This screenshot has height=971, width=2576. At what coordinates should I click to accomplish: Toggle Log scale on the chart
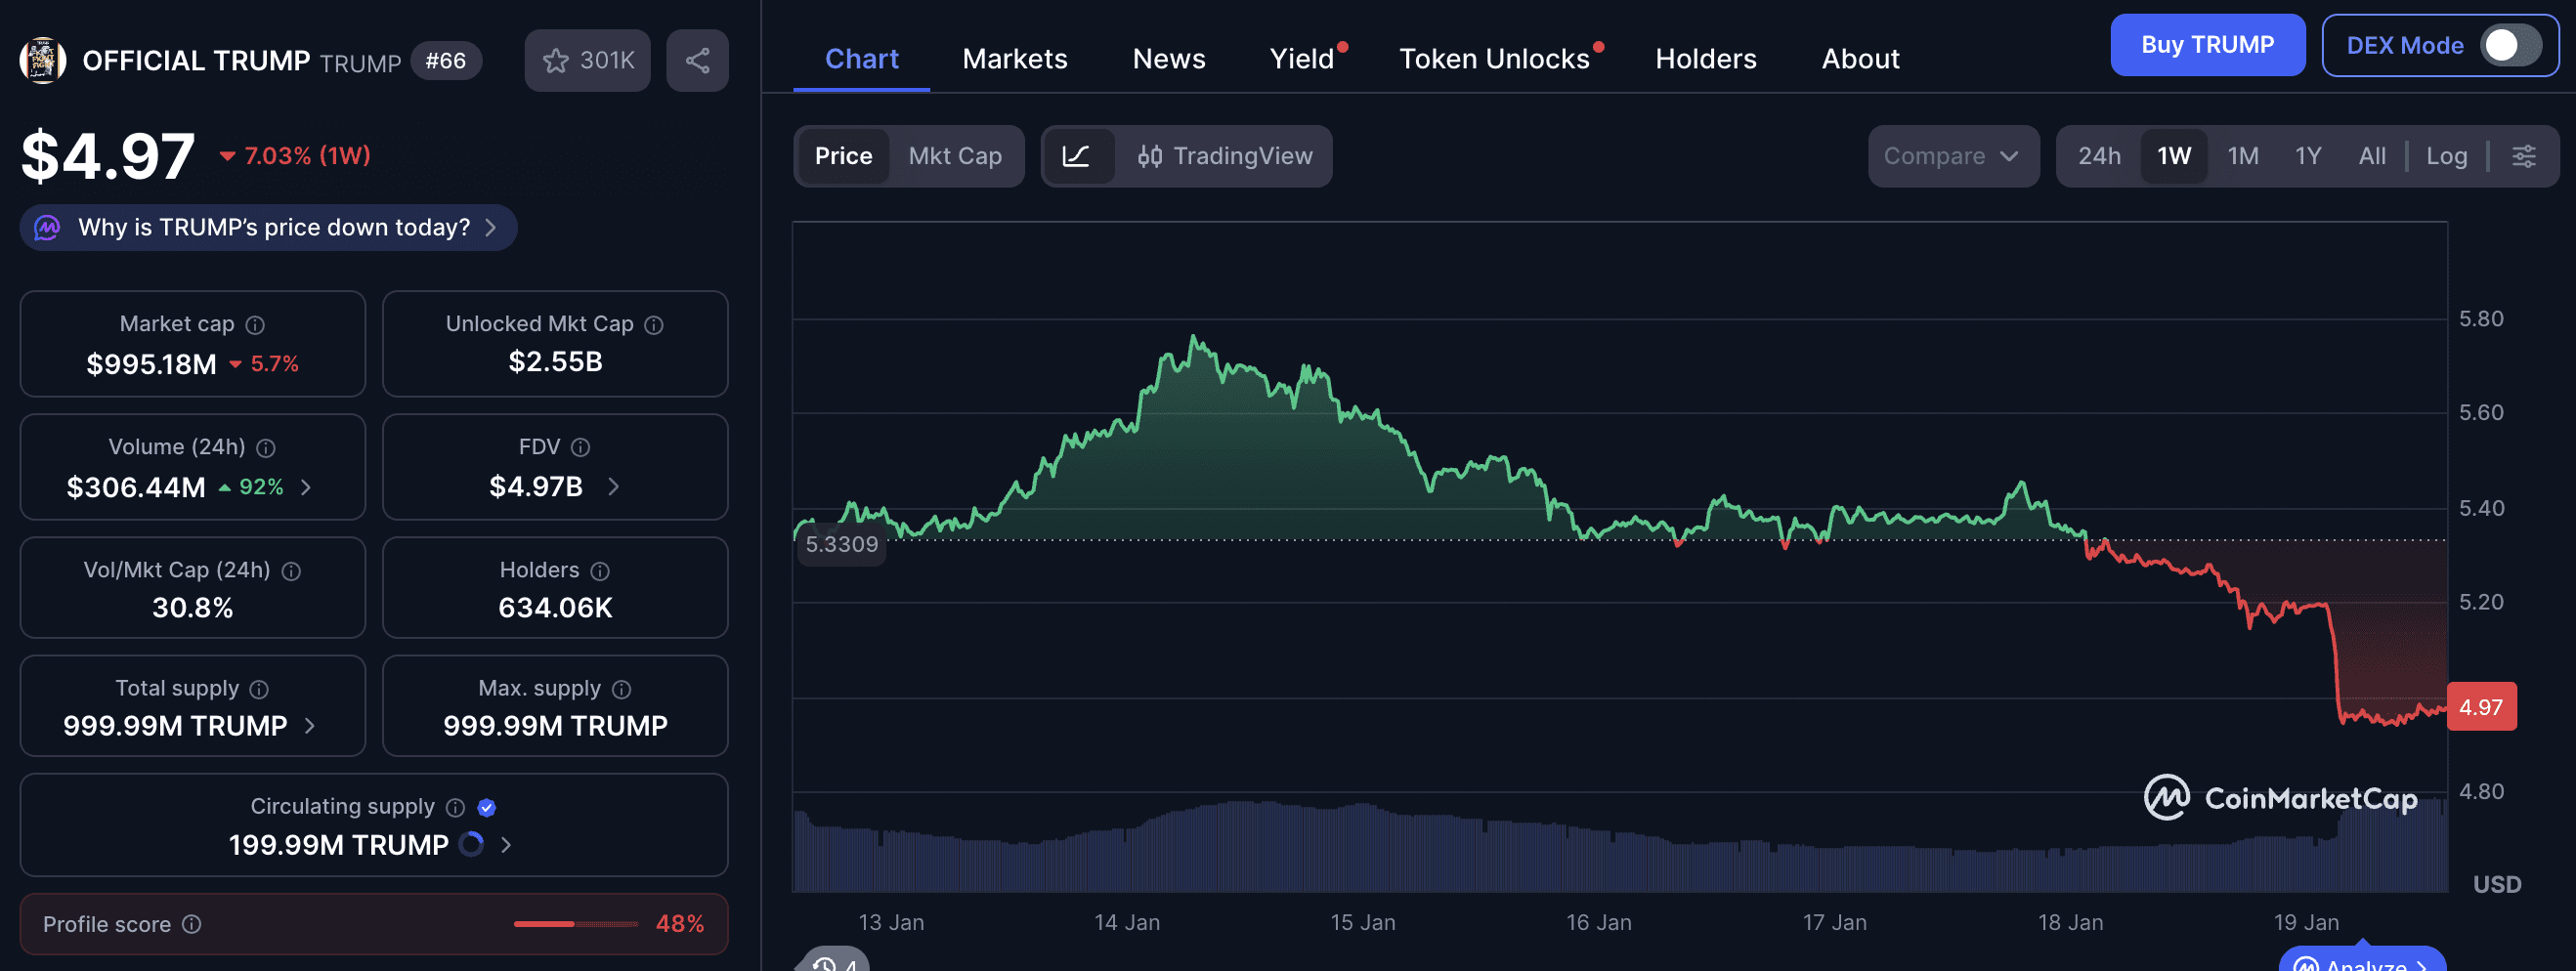pos(2446,156)
